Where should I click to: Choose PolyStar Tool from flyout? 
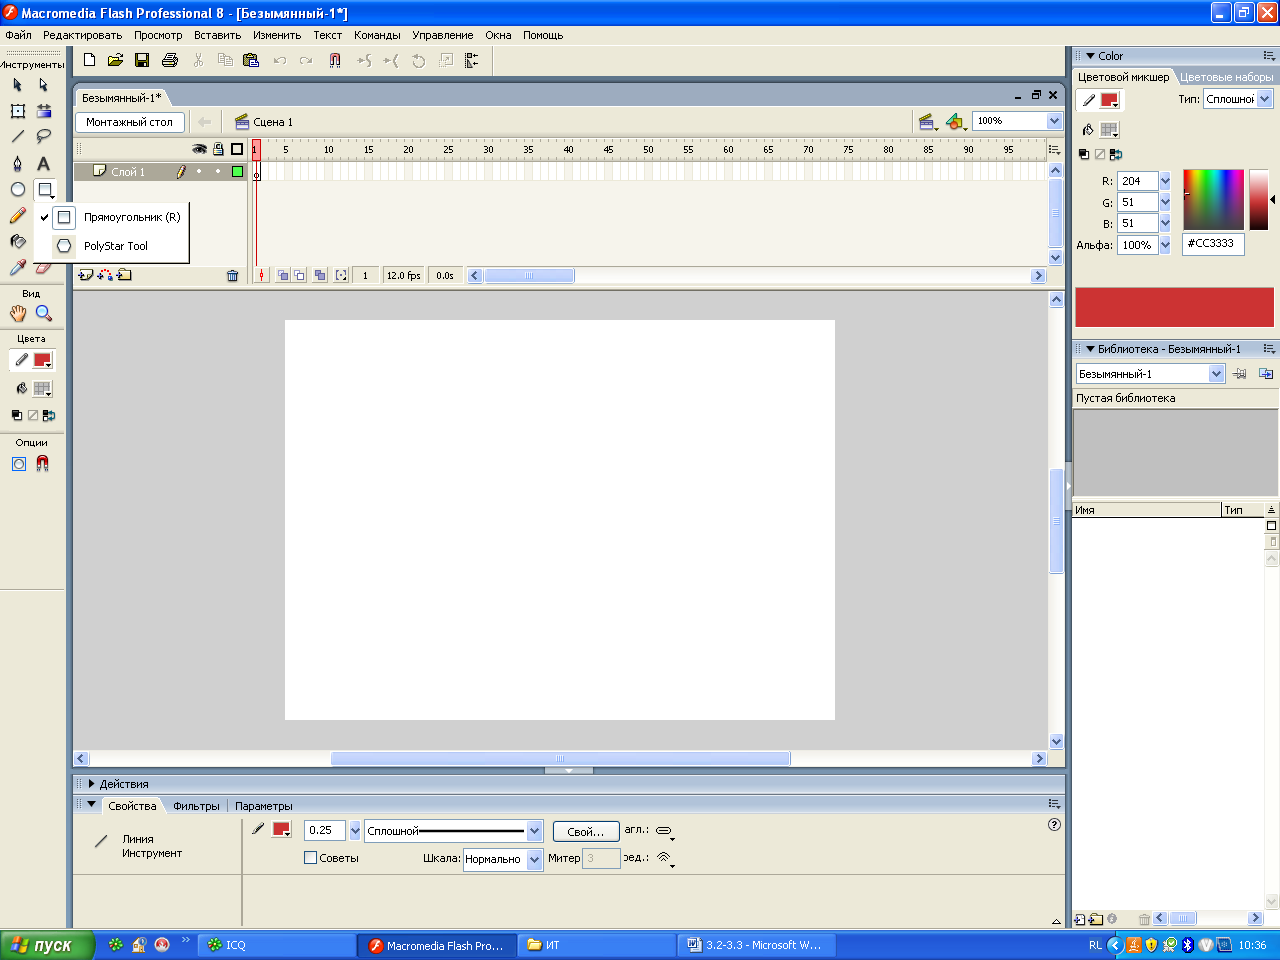pyautogui.click(x=111, y=246)
